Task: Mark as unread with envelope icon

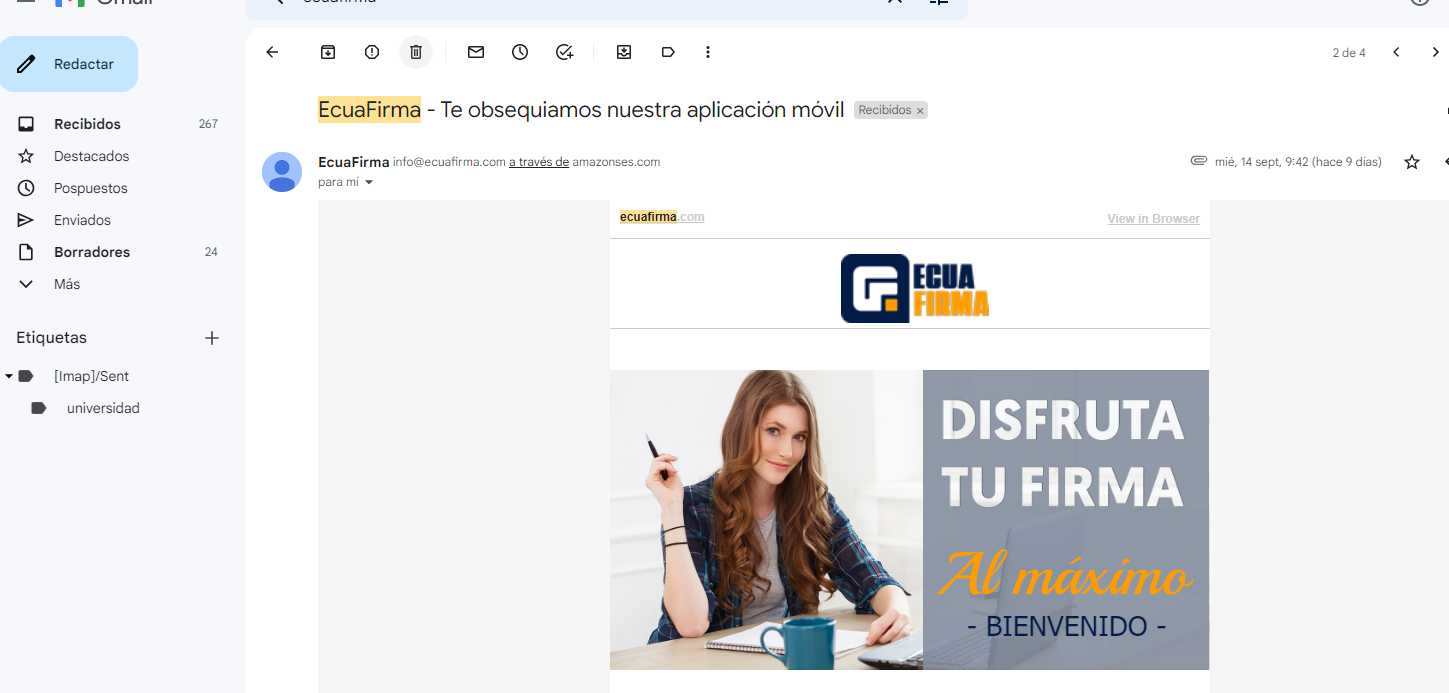Action: pos(476,52)
